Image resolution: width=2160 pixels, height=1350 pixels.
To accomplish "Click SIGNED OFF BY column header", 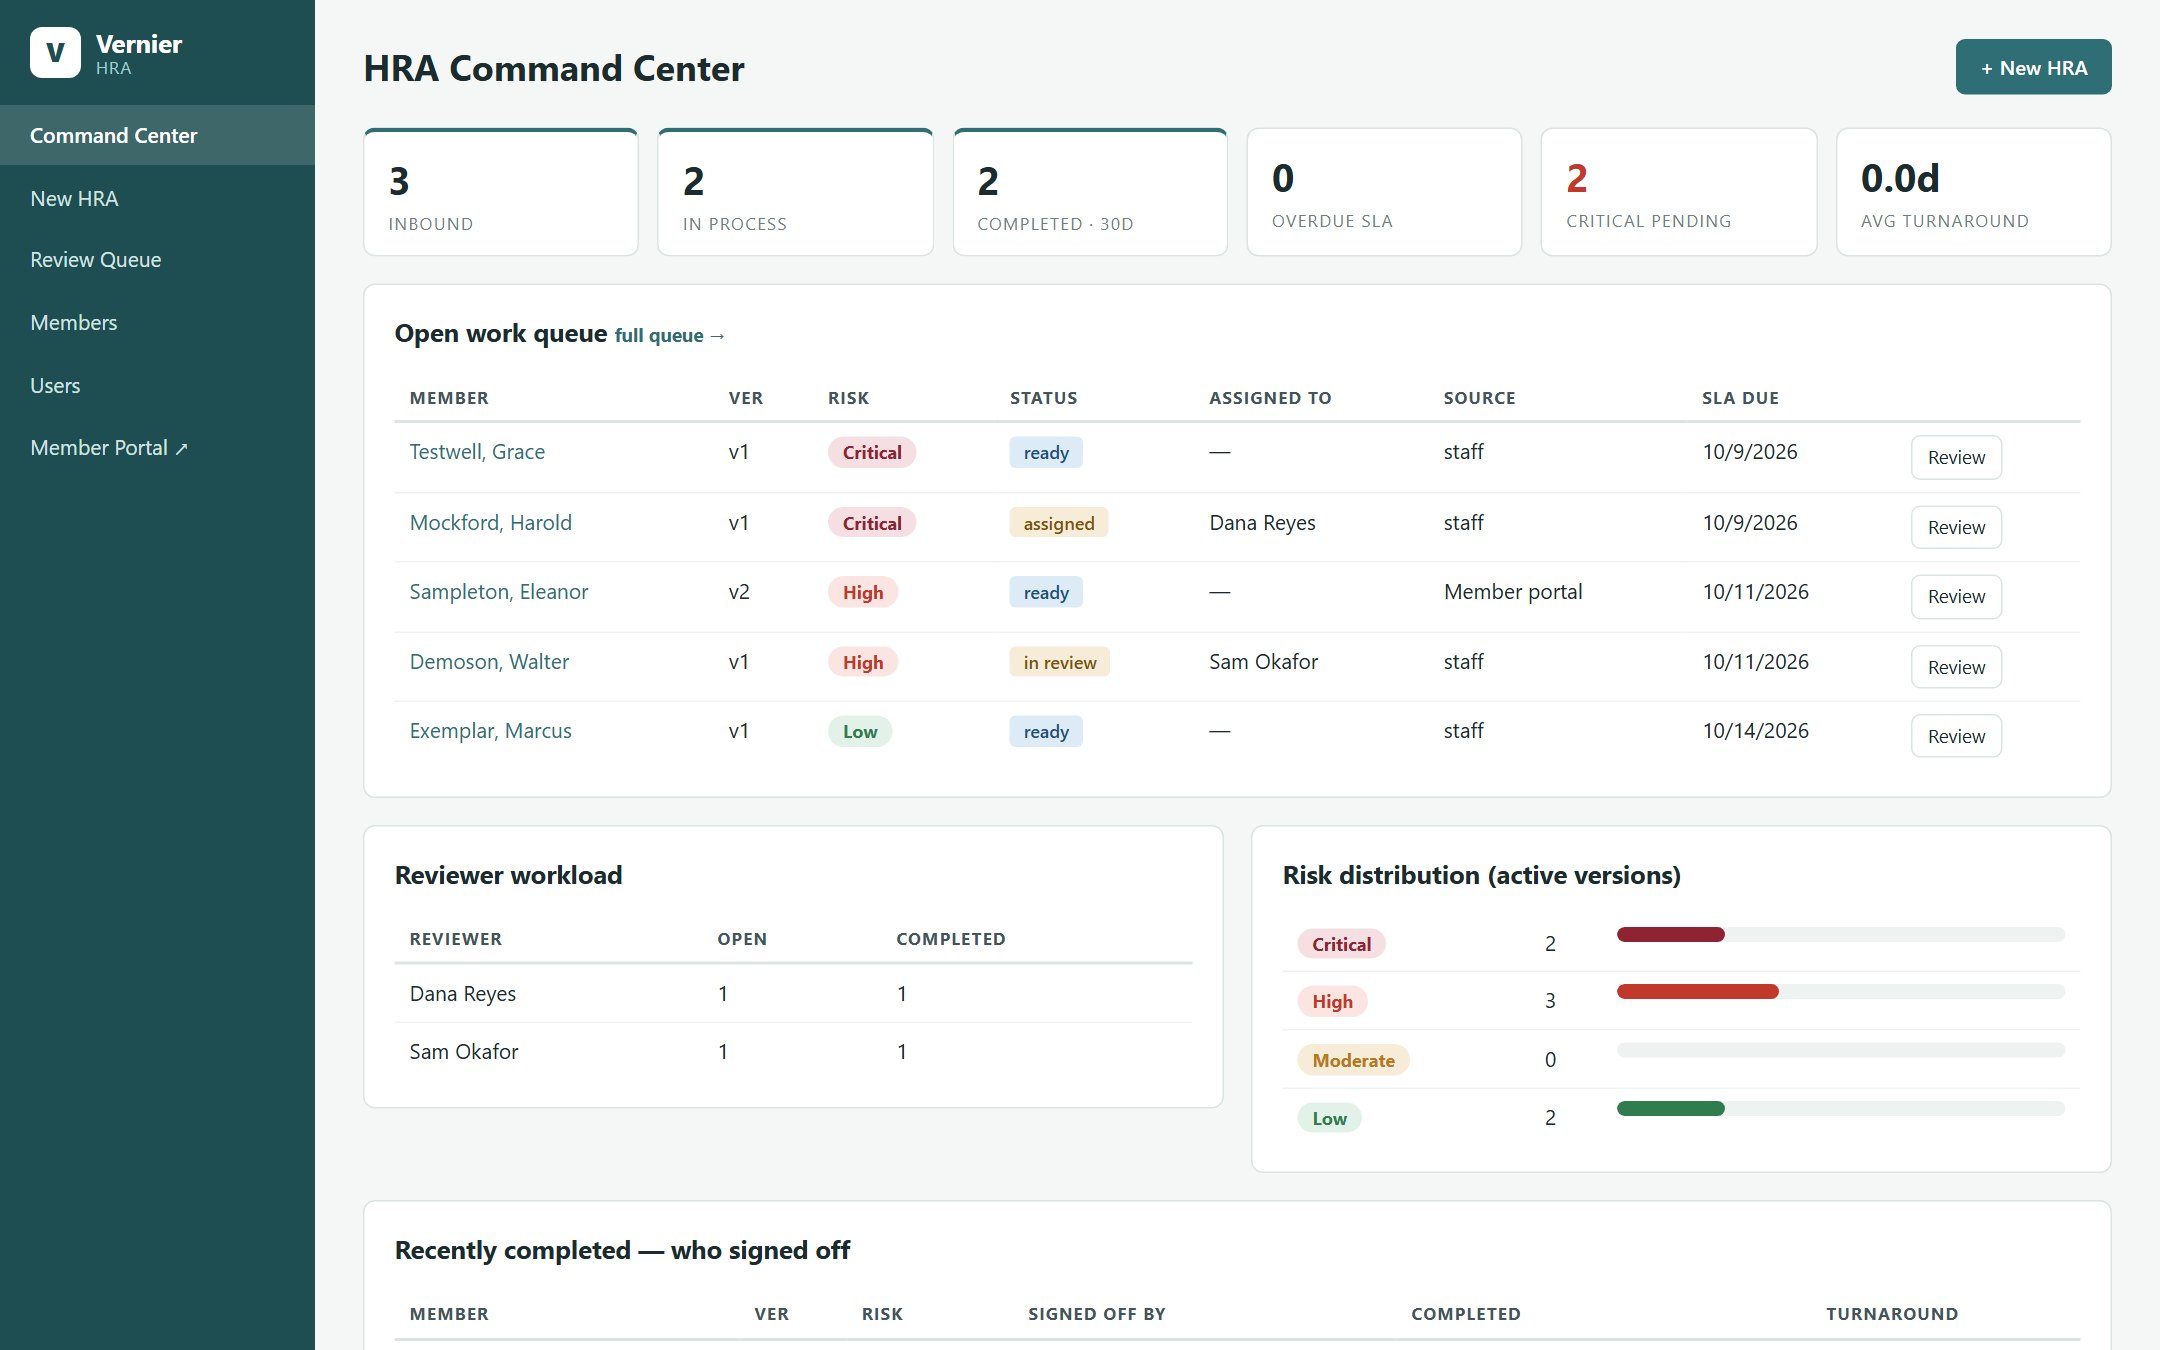I will click(1097, 1314).
